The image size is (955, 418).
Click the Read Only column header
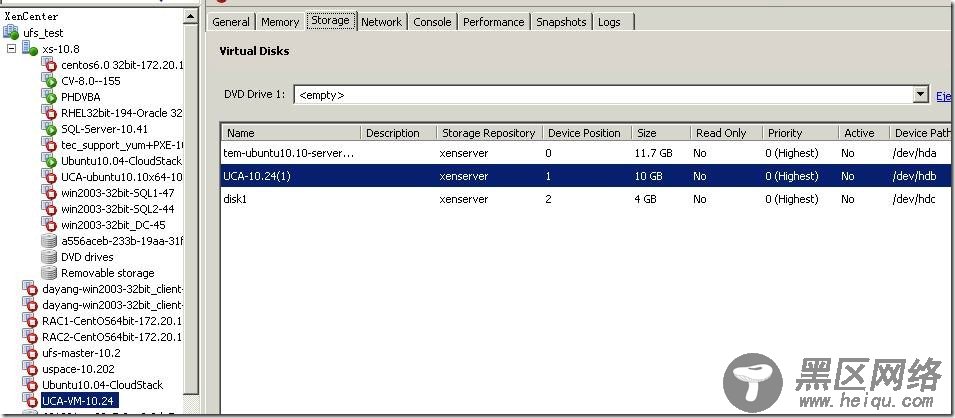[x=727, y=133]
